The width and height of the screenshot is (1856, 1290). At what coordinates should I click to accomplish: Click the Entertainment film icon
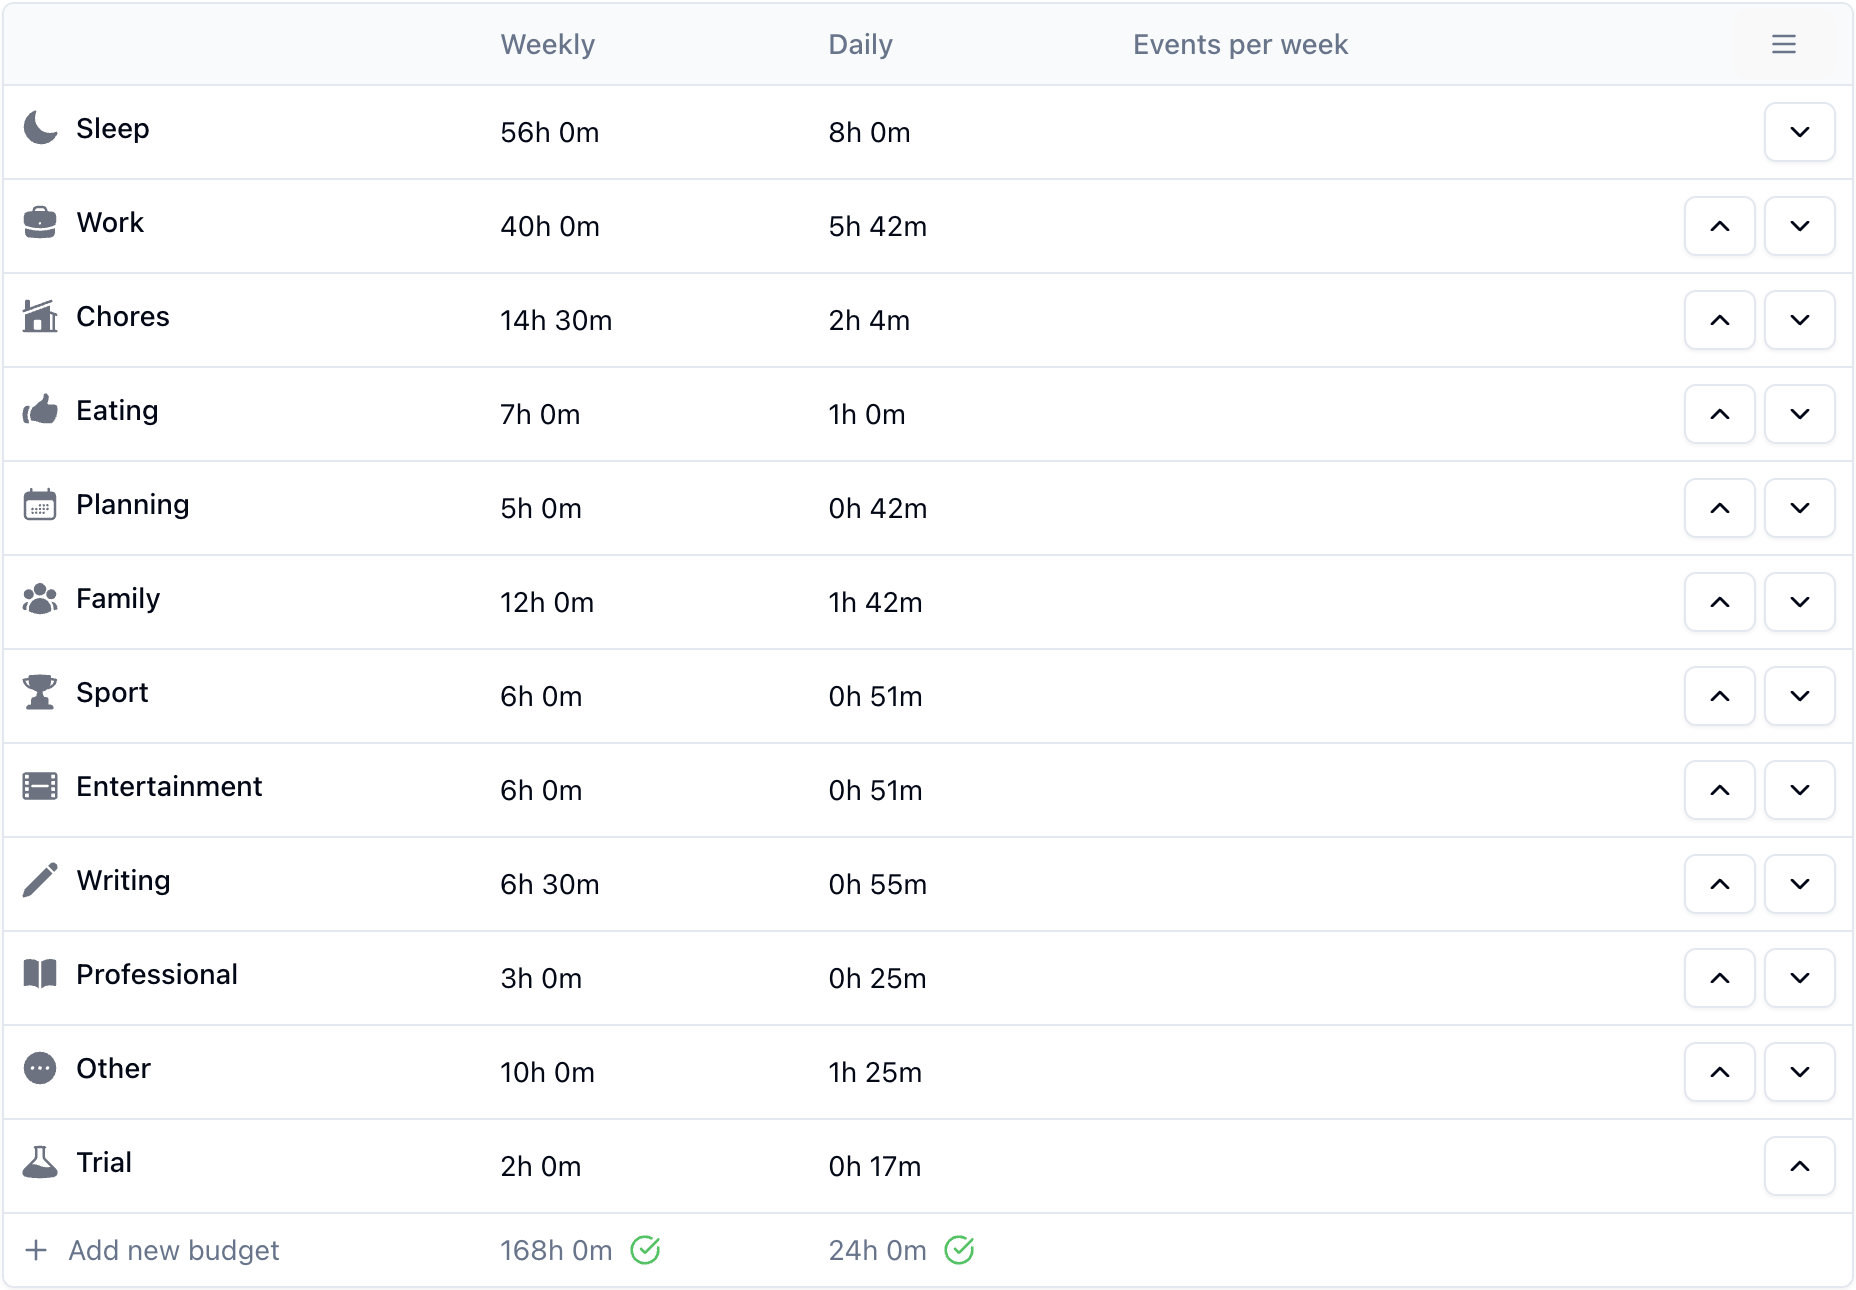tap(39, 787)
